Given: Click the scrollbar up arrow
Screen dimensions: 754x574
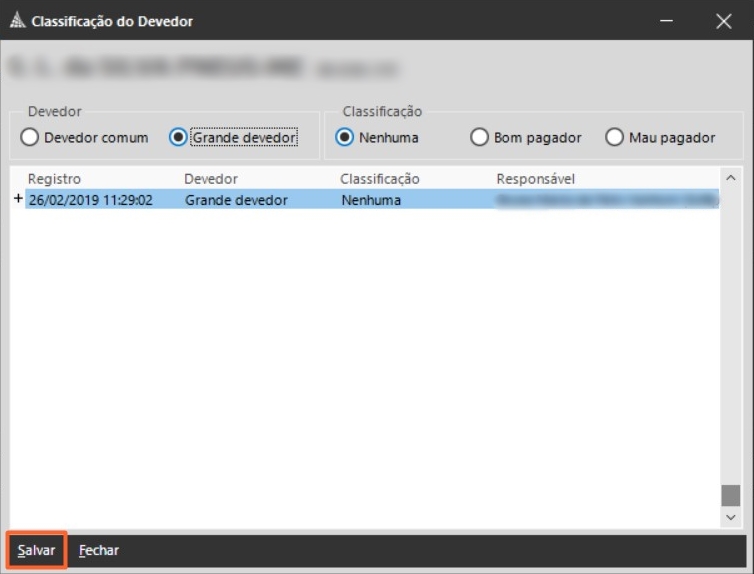Looking at the screenshot, I should point(730,178).
